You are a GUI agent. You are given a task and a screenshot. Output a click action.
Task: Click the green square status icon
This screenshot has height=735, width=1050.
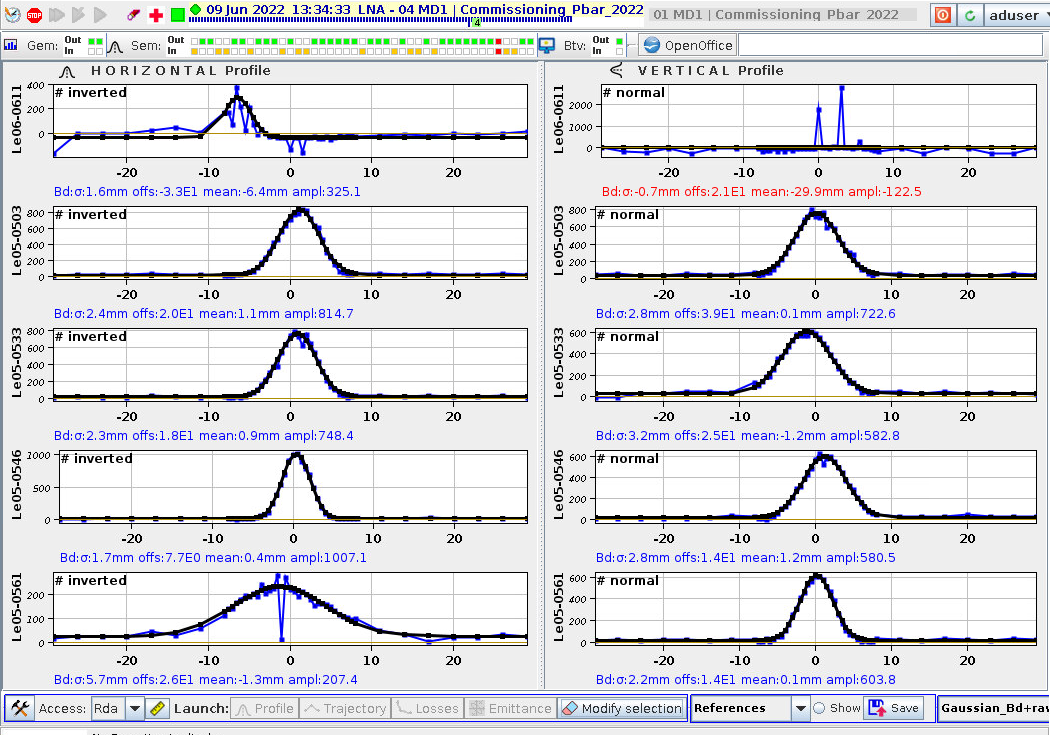(x=177, y=15)
